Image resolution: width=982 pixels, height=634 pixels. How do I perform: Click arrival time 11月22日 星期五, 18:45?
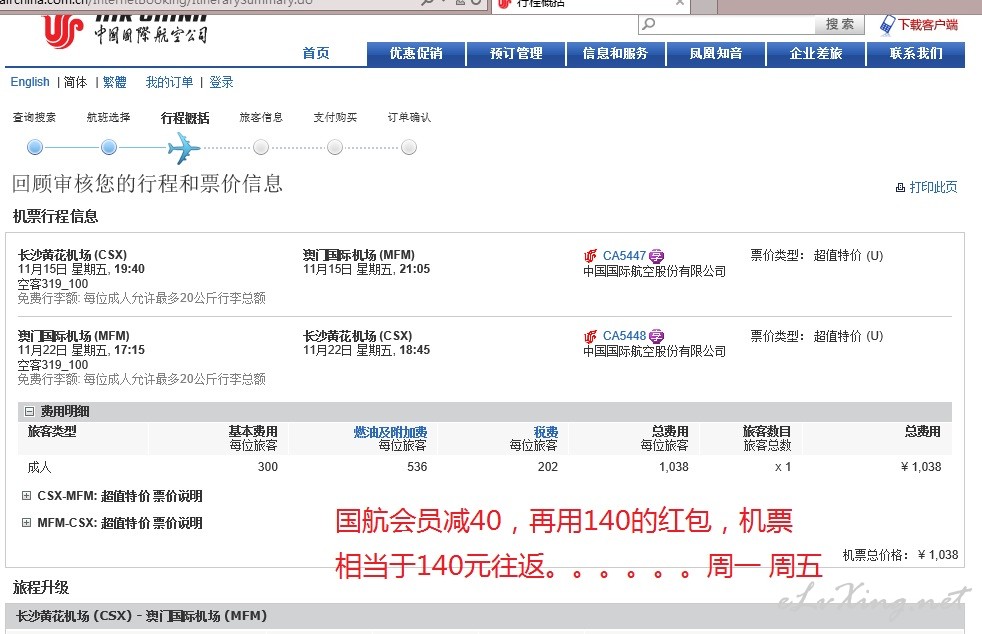click(x=366, y=350)
